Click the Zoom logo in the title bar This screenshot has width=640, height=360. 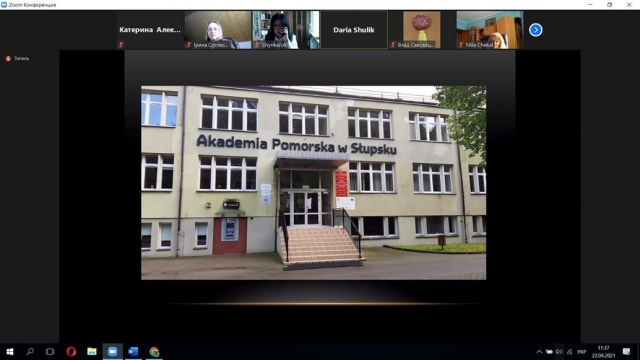4,5
